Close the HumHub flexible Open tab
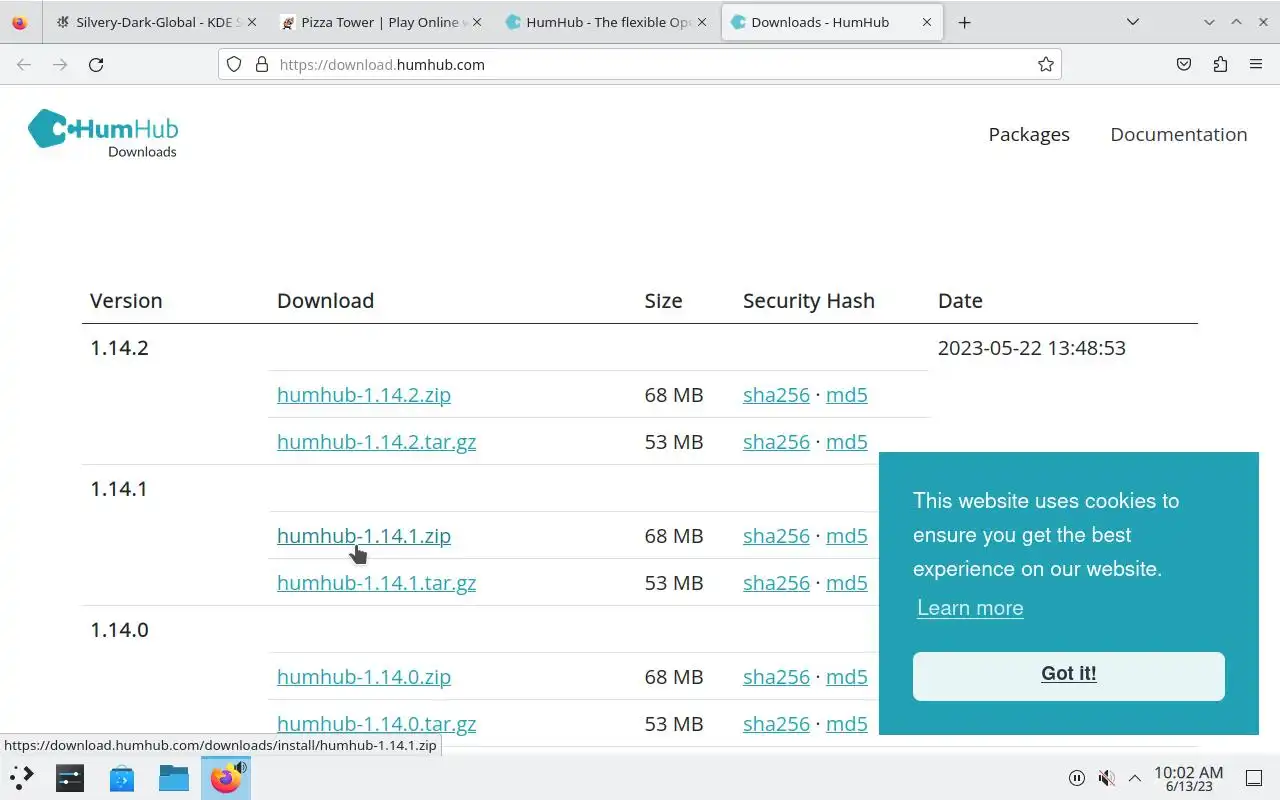This screenshot has height=800, width=1280. click(x=702, y=22)
